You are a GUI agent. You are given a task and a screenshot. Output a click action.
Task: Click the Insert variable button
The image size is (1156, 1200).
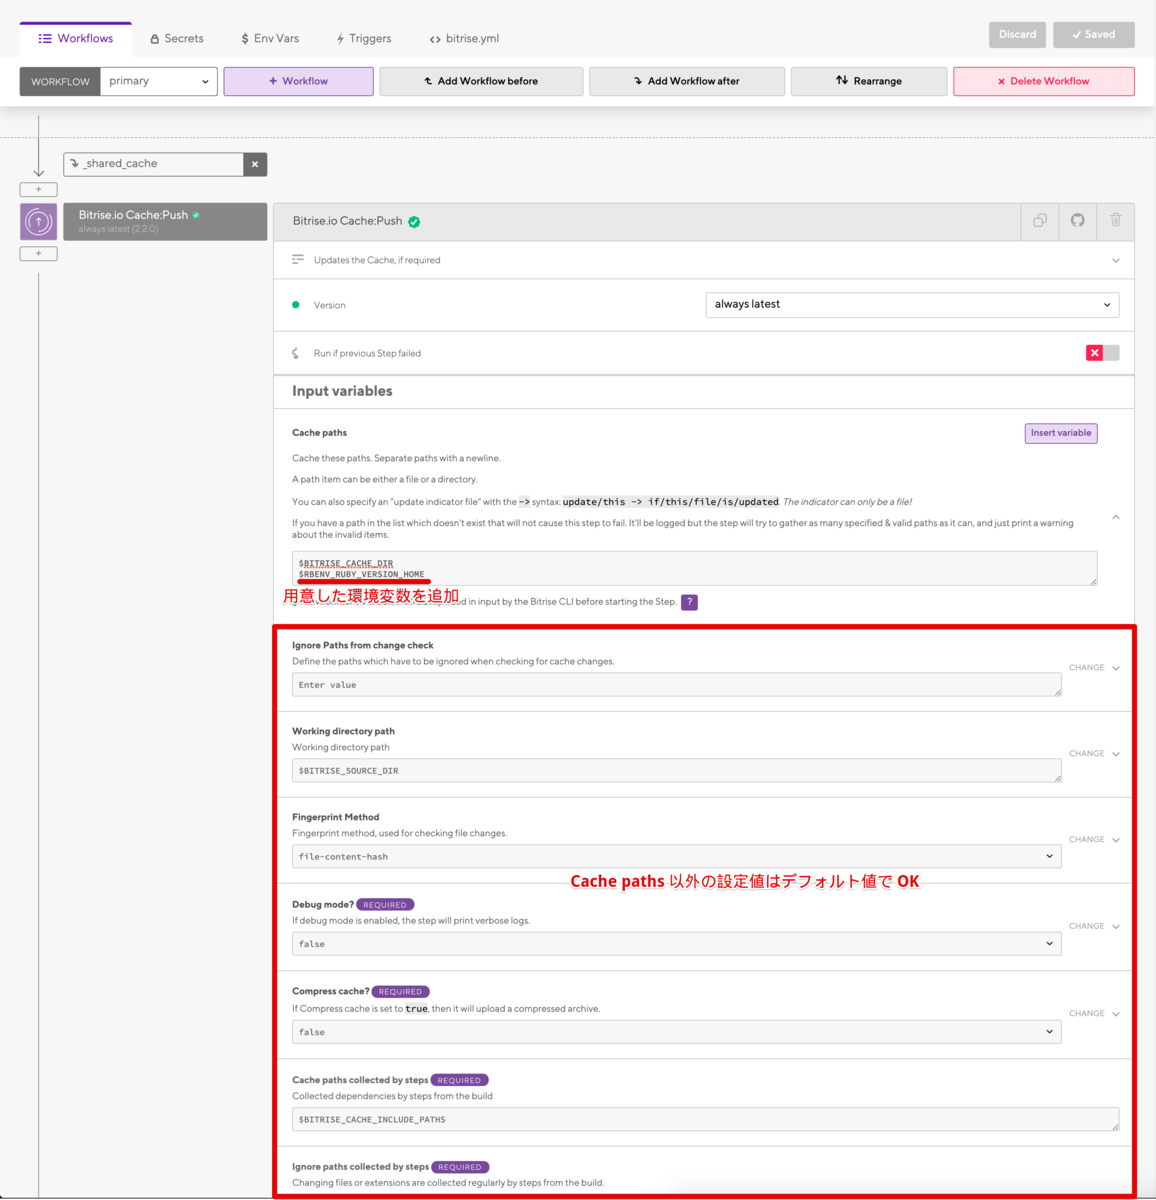point(1061,433)
